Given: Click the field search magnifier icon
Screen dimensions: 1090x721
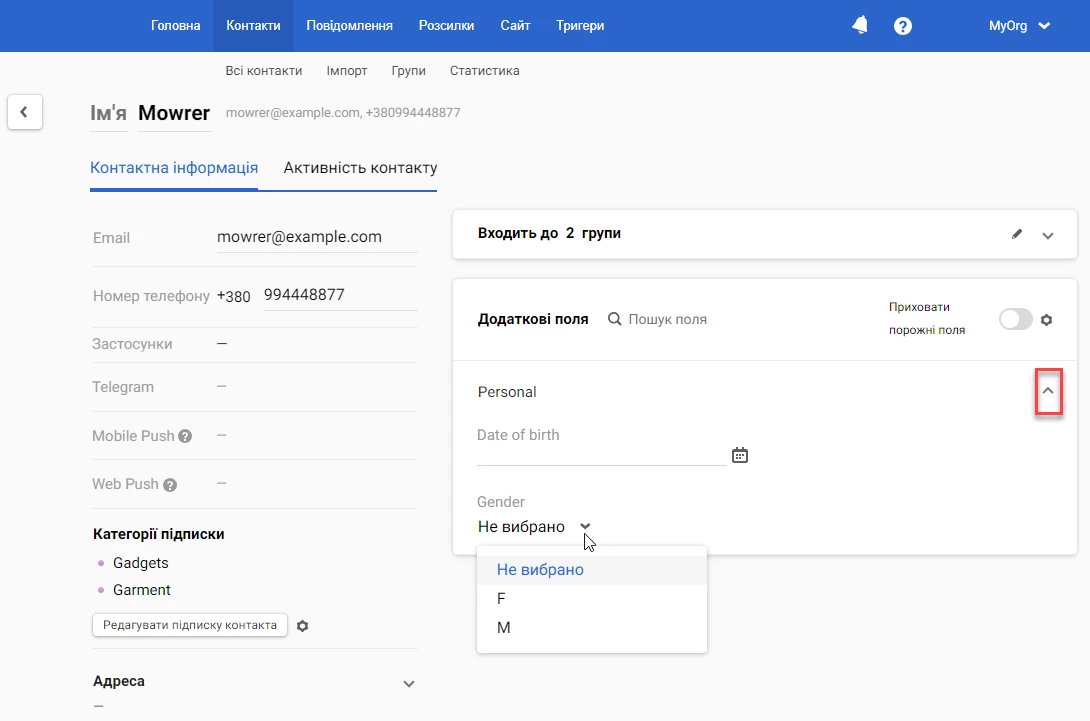Looking at the screenshot, I should 615,319.
